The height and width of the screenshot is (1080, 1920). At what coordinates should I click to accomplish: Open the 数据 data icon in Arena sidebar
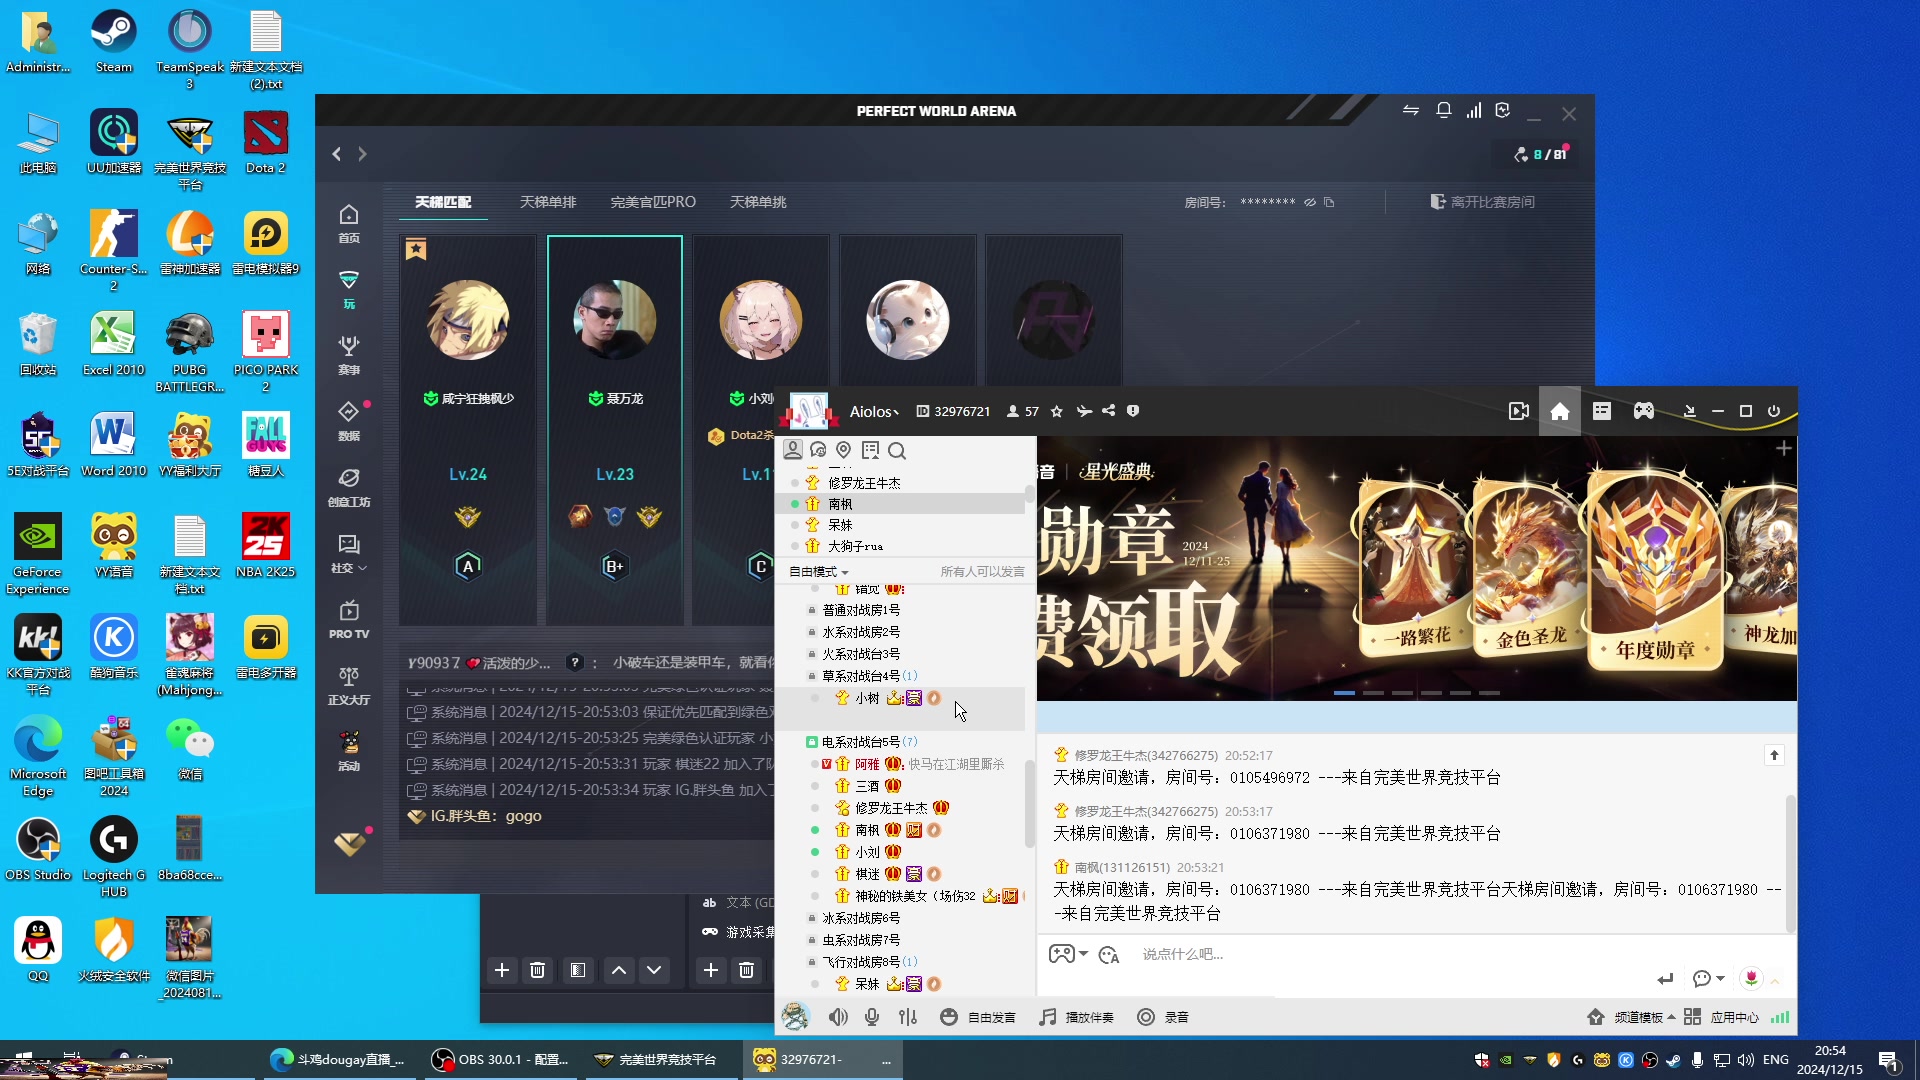(348, 421)
